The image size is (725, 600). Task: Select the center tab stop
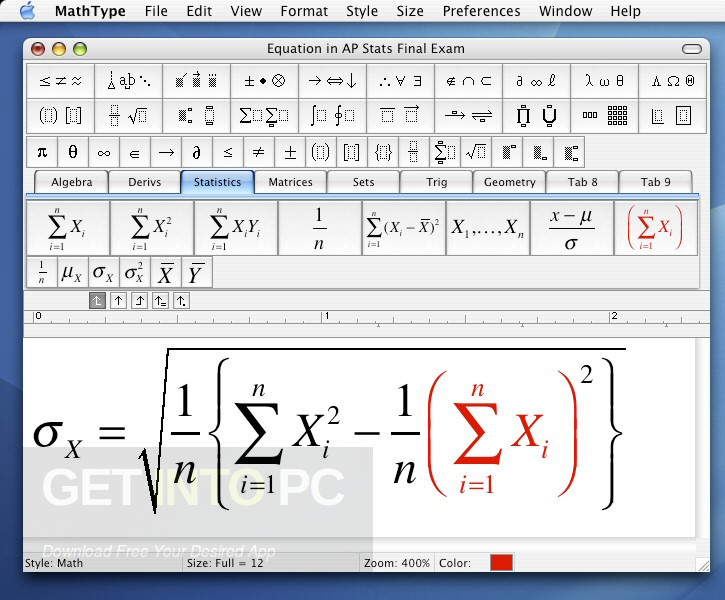pos(118,301)
